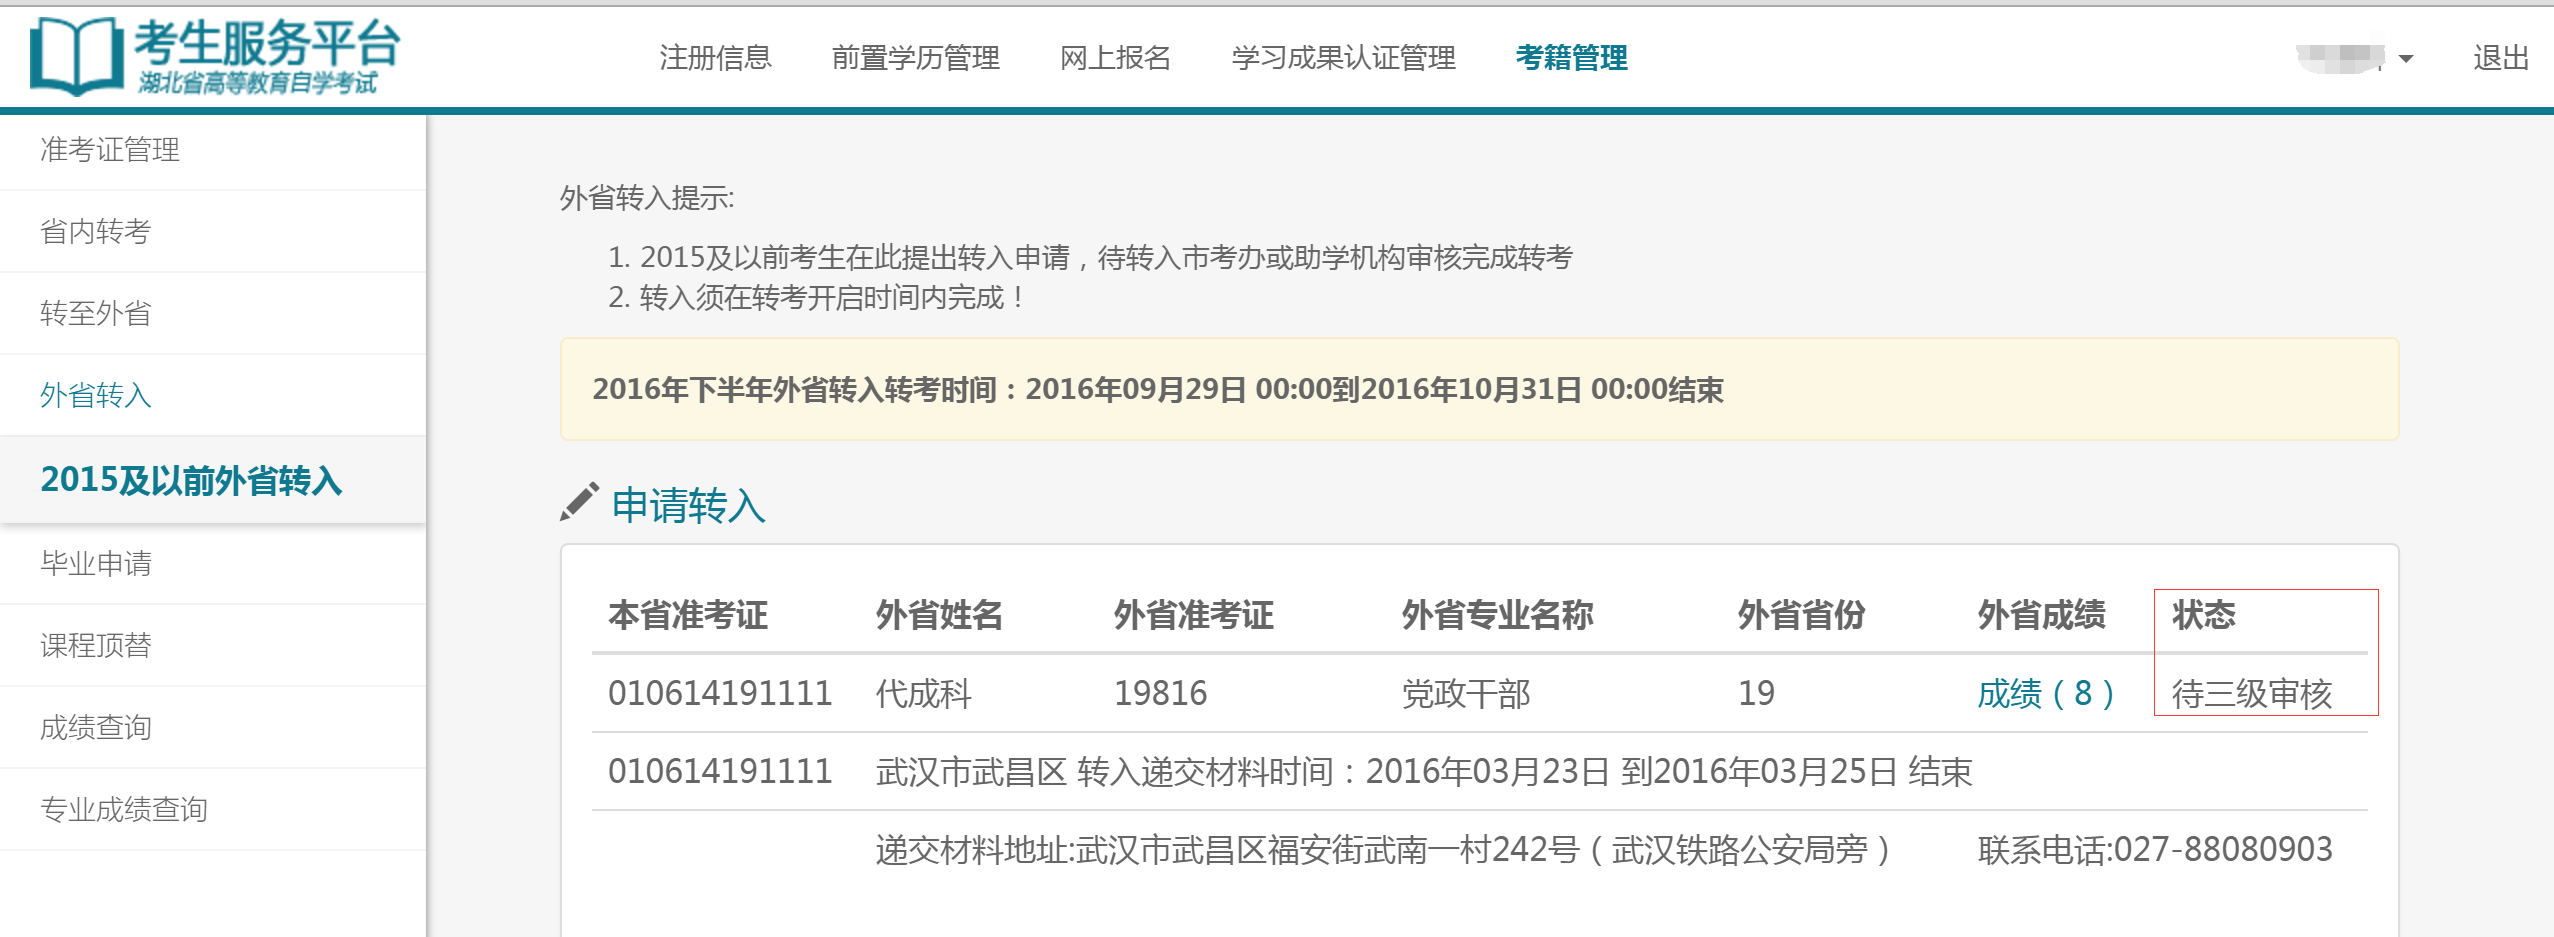This screenshot has height=937, width=2554.
Task: Open 课程顶替 from the sidebar
Action: click(x=96, y=646)
